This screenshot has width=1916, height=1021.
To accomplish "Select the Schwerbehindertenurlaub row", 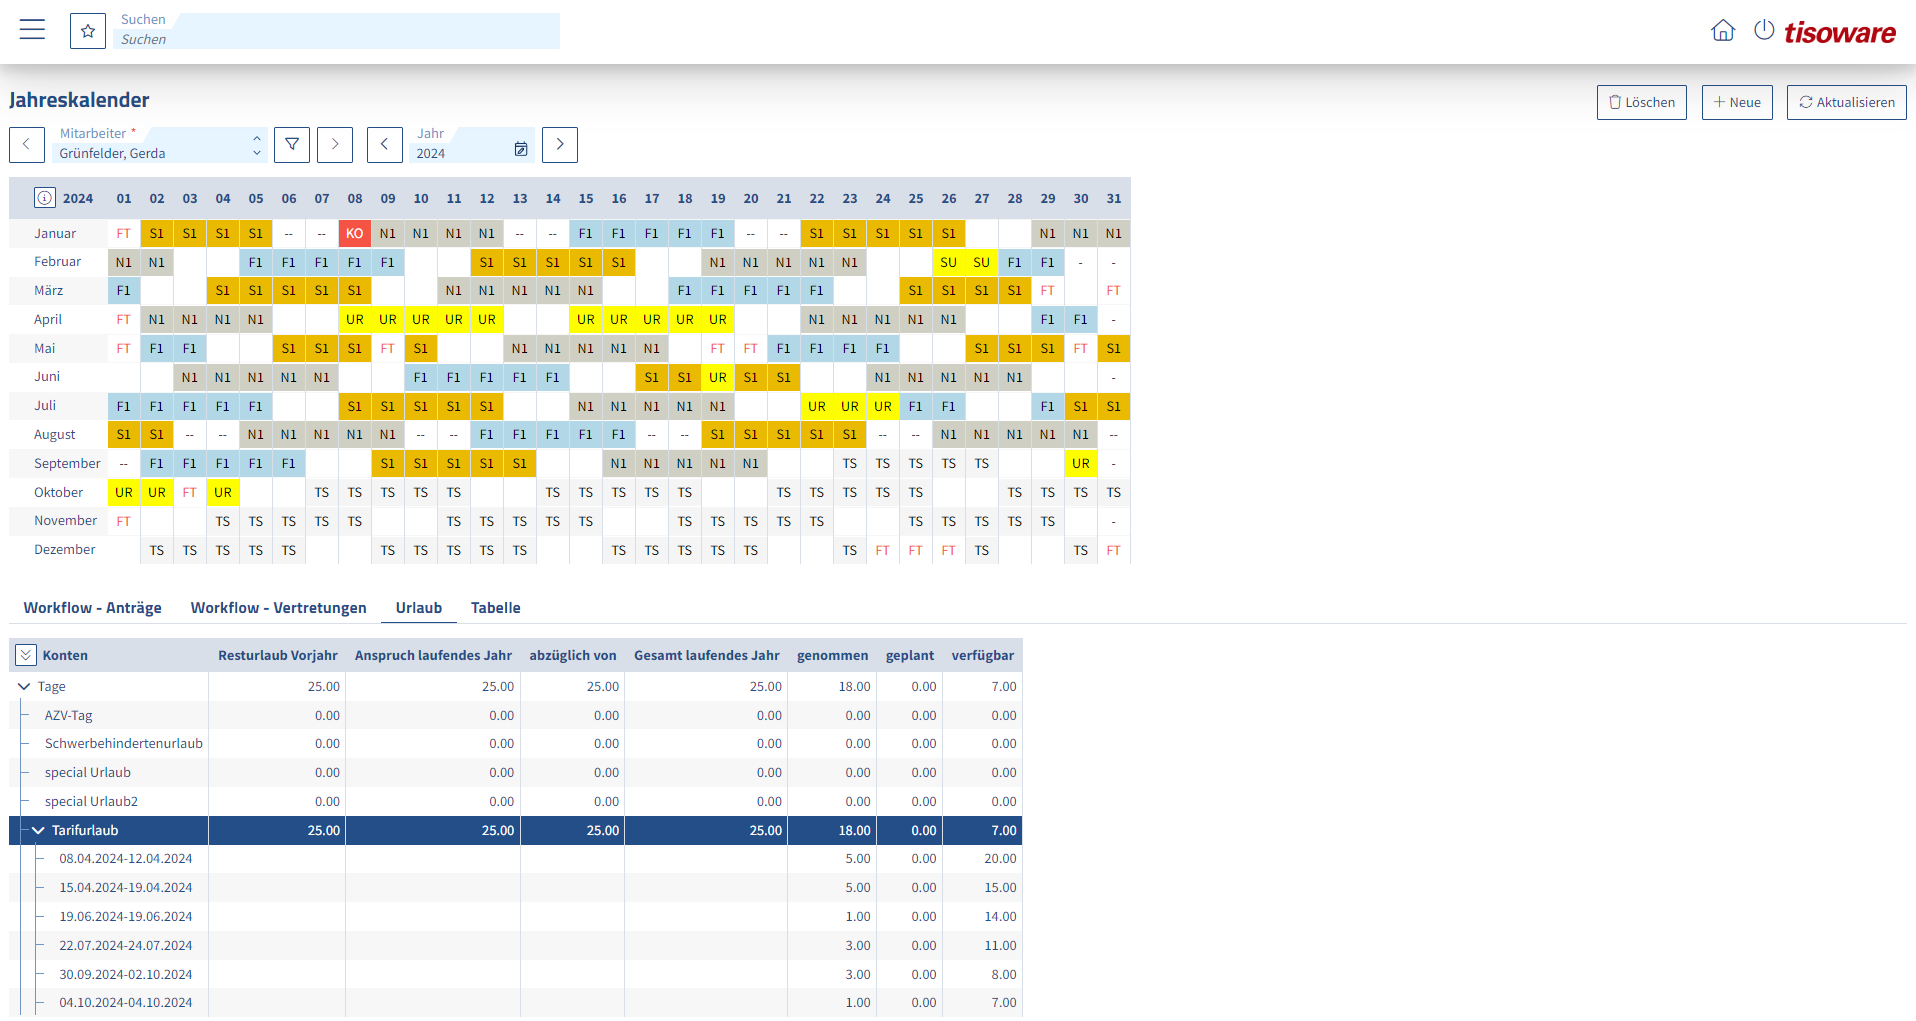I will tap(515, 744).
